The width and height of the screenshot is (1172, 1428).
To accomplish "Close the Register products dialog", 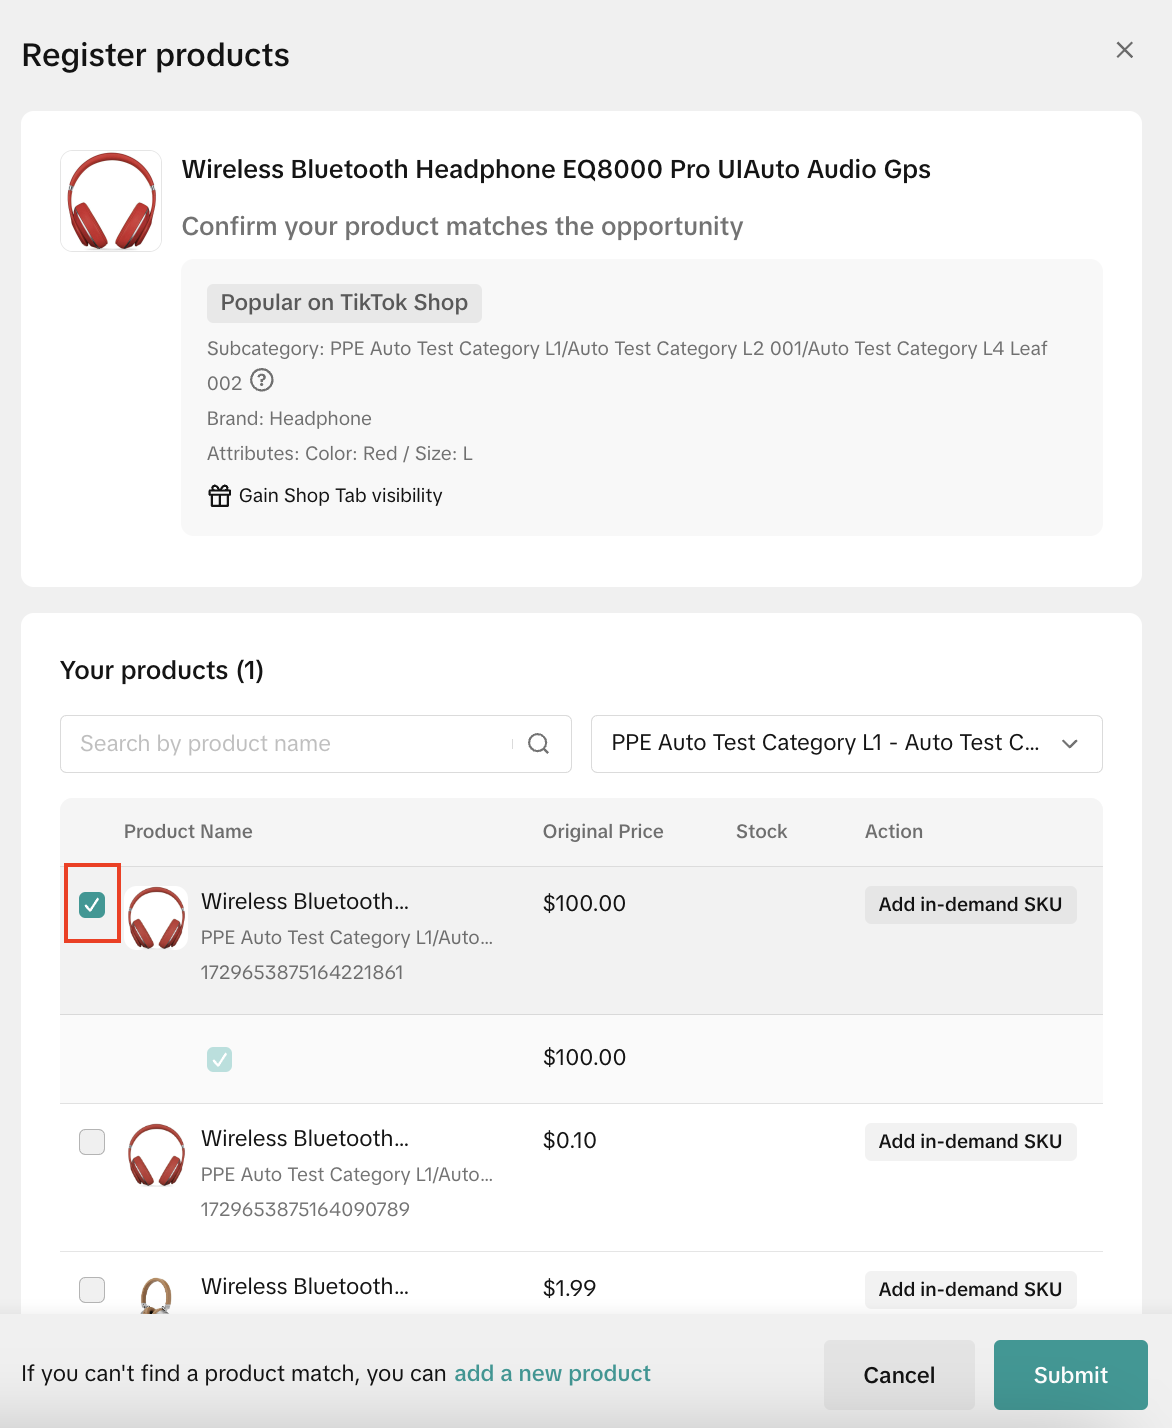I will (1124, 50).
